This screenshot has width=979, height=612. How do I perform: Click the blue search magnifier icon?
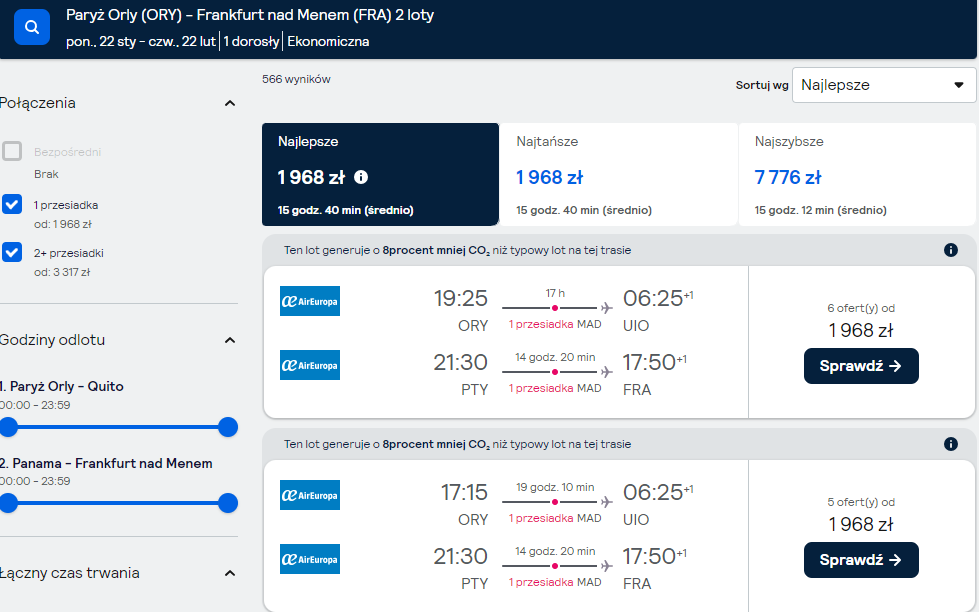click(x=32, y=27)
